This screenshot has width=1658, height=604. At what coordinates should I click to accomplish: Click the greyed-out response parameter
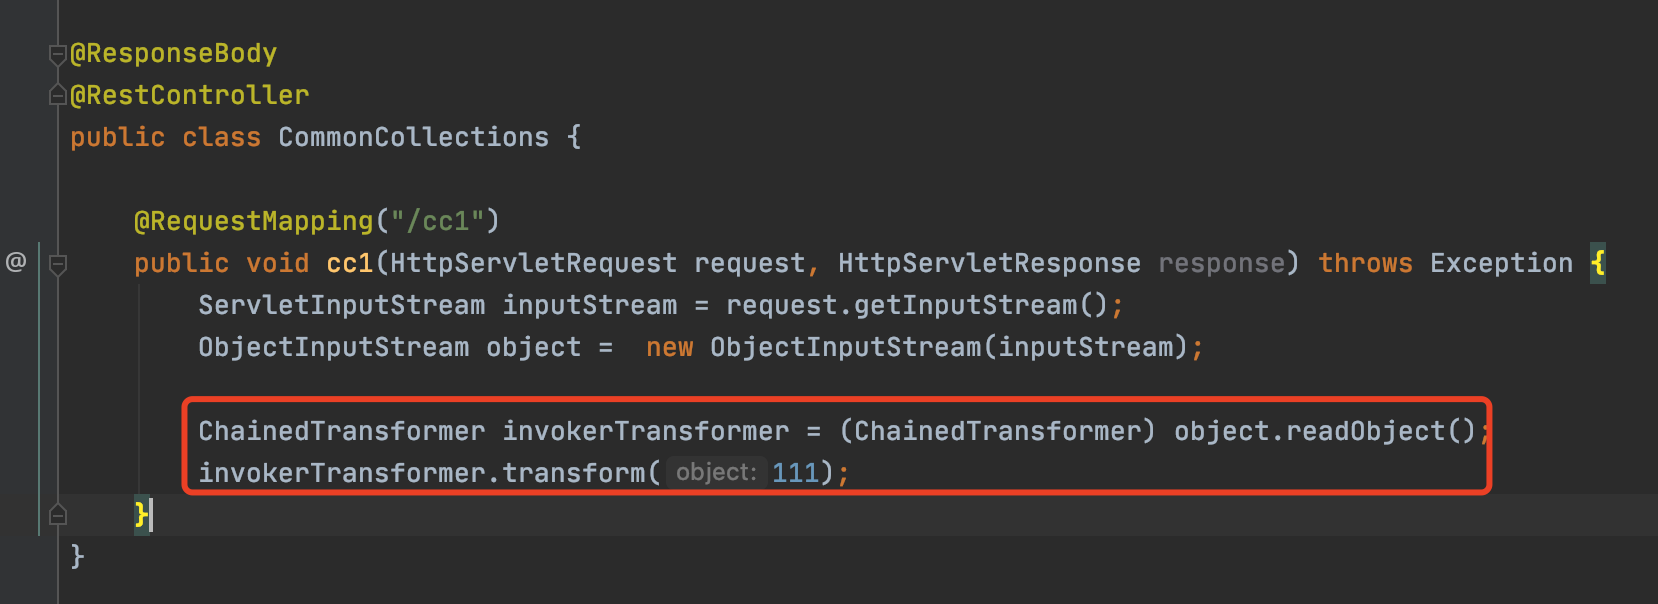point(1220,263)
